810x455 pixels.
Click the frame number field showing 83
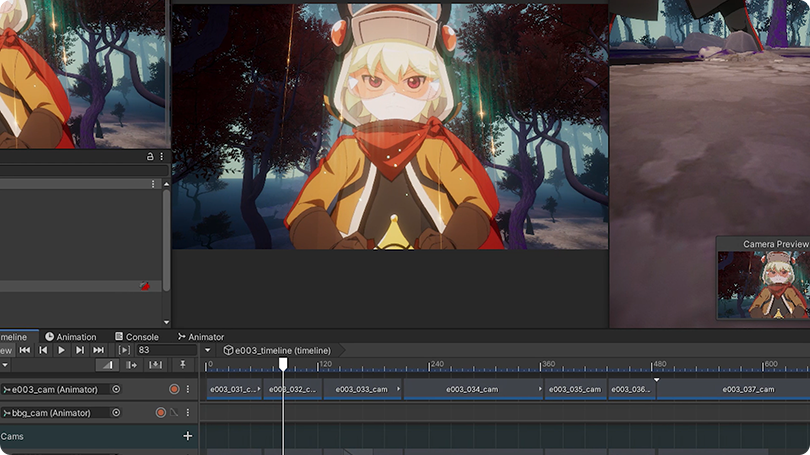(166, 350)
